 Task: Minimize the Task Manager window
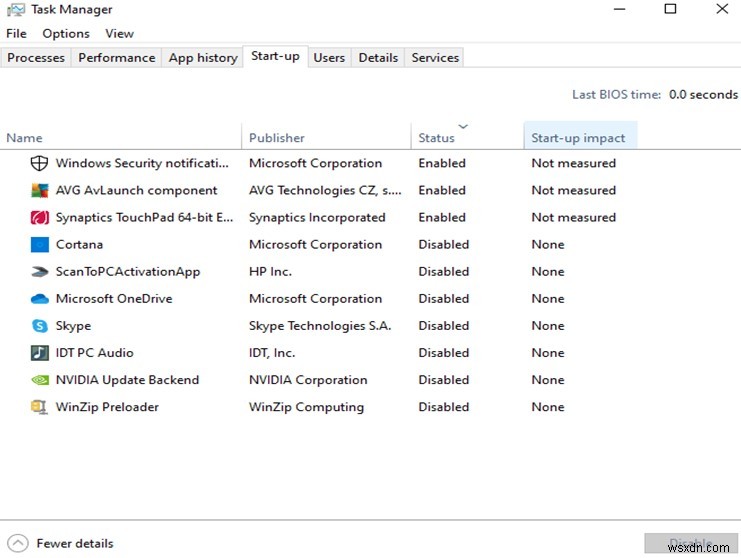619,9
